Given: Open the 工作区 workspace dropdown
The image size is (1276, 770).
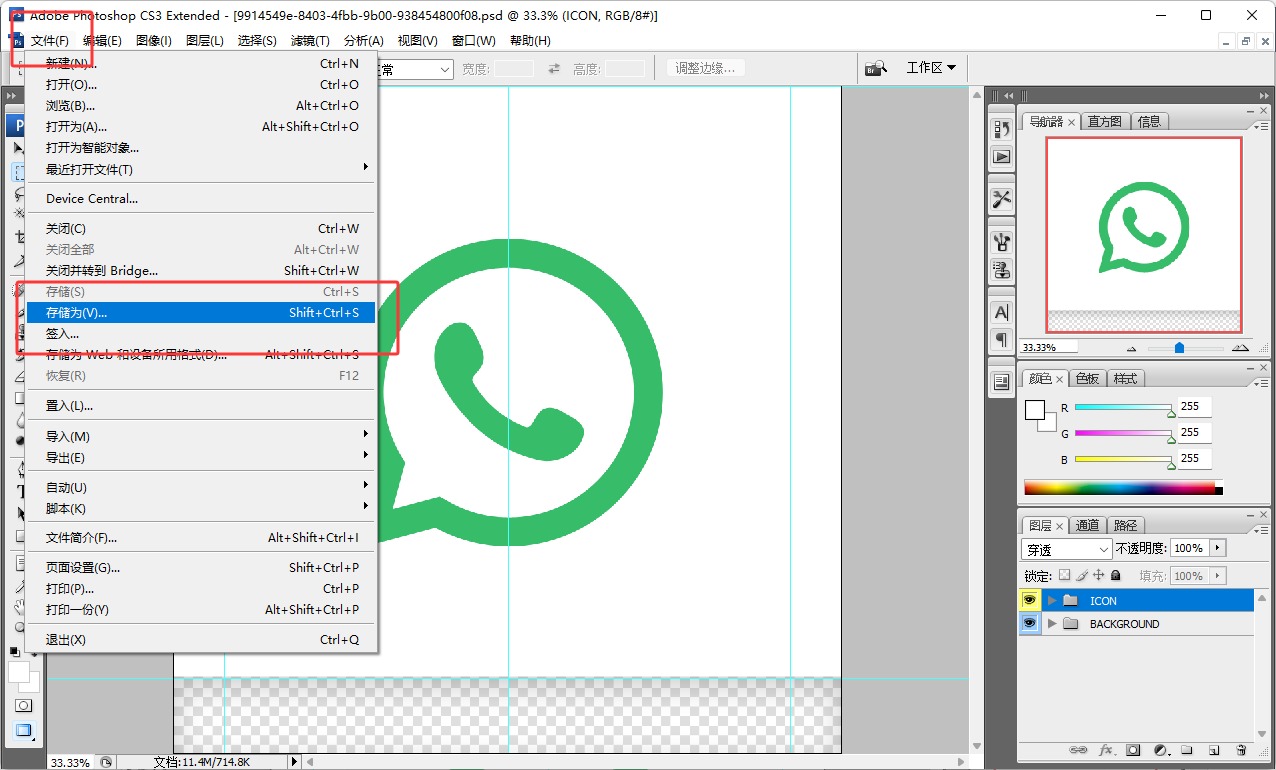Looking at the screenshot, I should (930, 68).
